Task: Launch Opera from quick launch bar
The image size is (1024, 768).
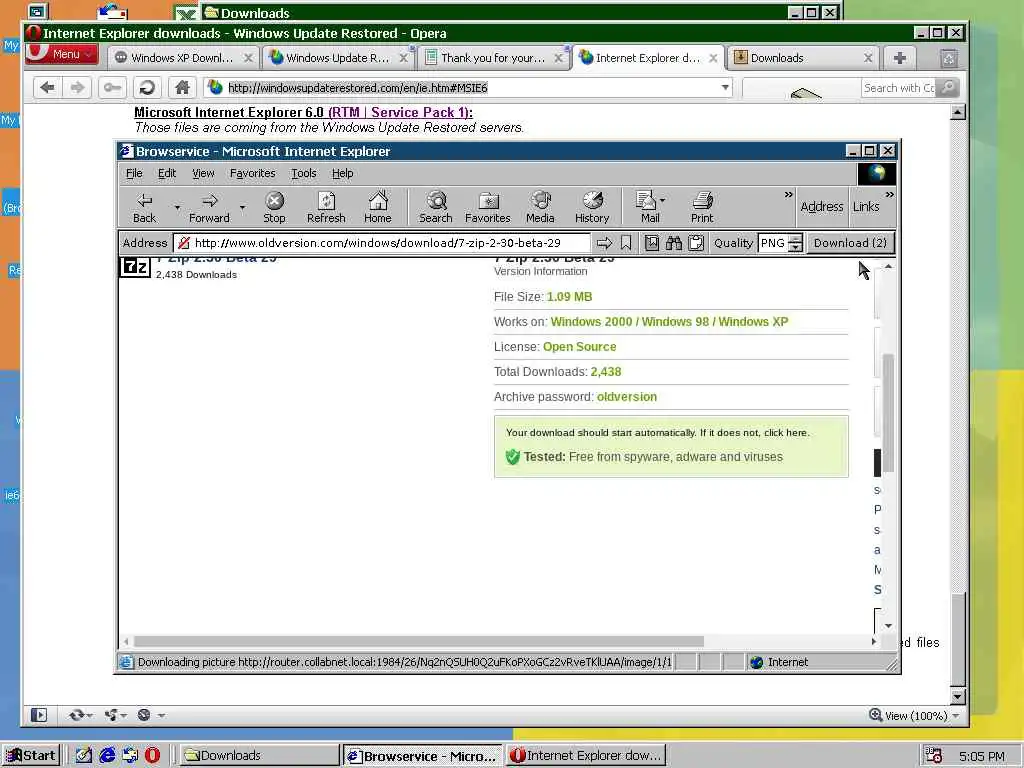Action: click(x=152, y=756)
